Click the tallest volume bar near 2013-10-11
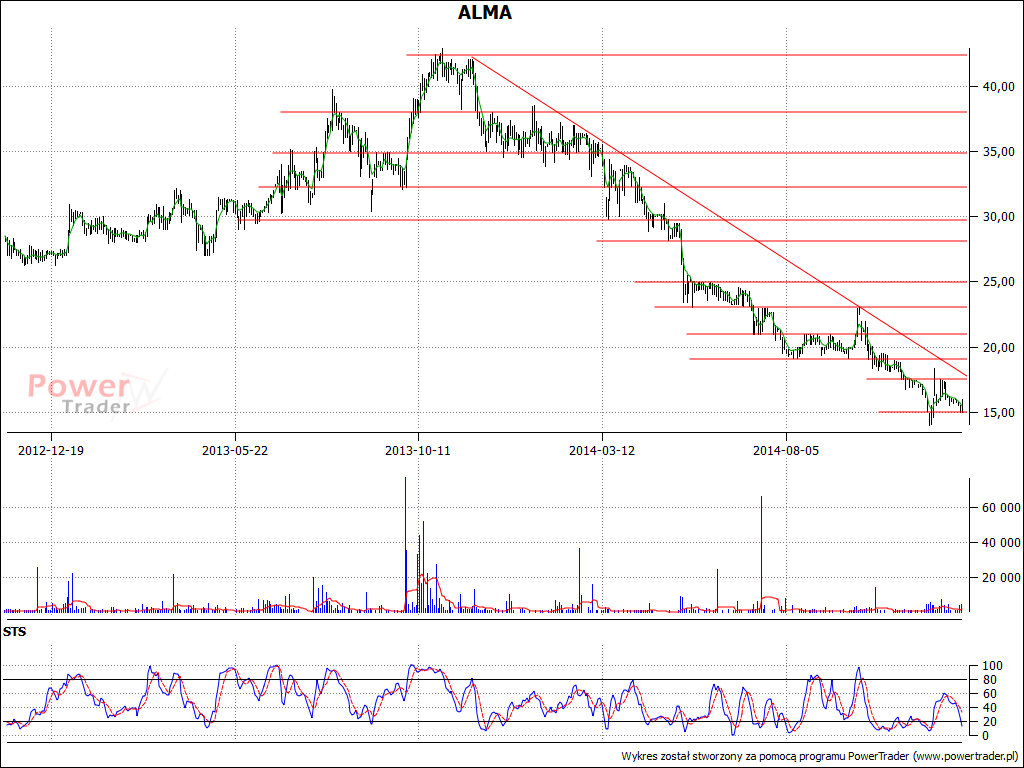The image size is (1024, 768). coord(406,544)
